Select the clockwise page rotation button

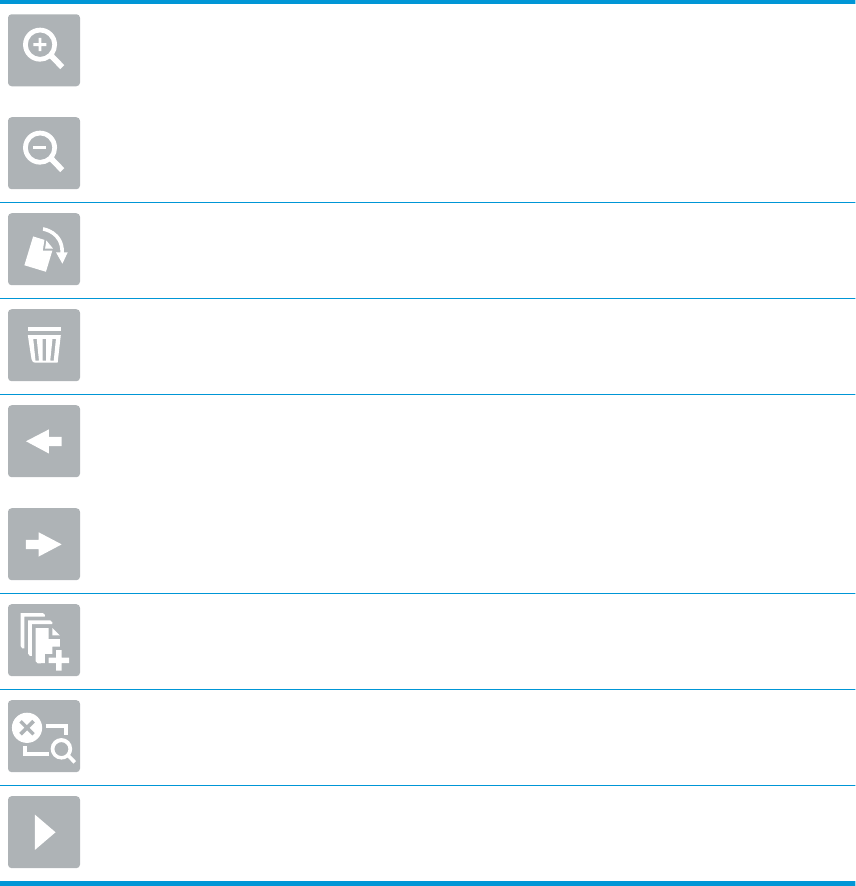click(44, 249)
